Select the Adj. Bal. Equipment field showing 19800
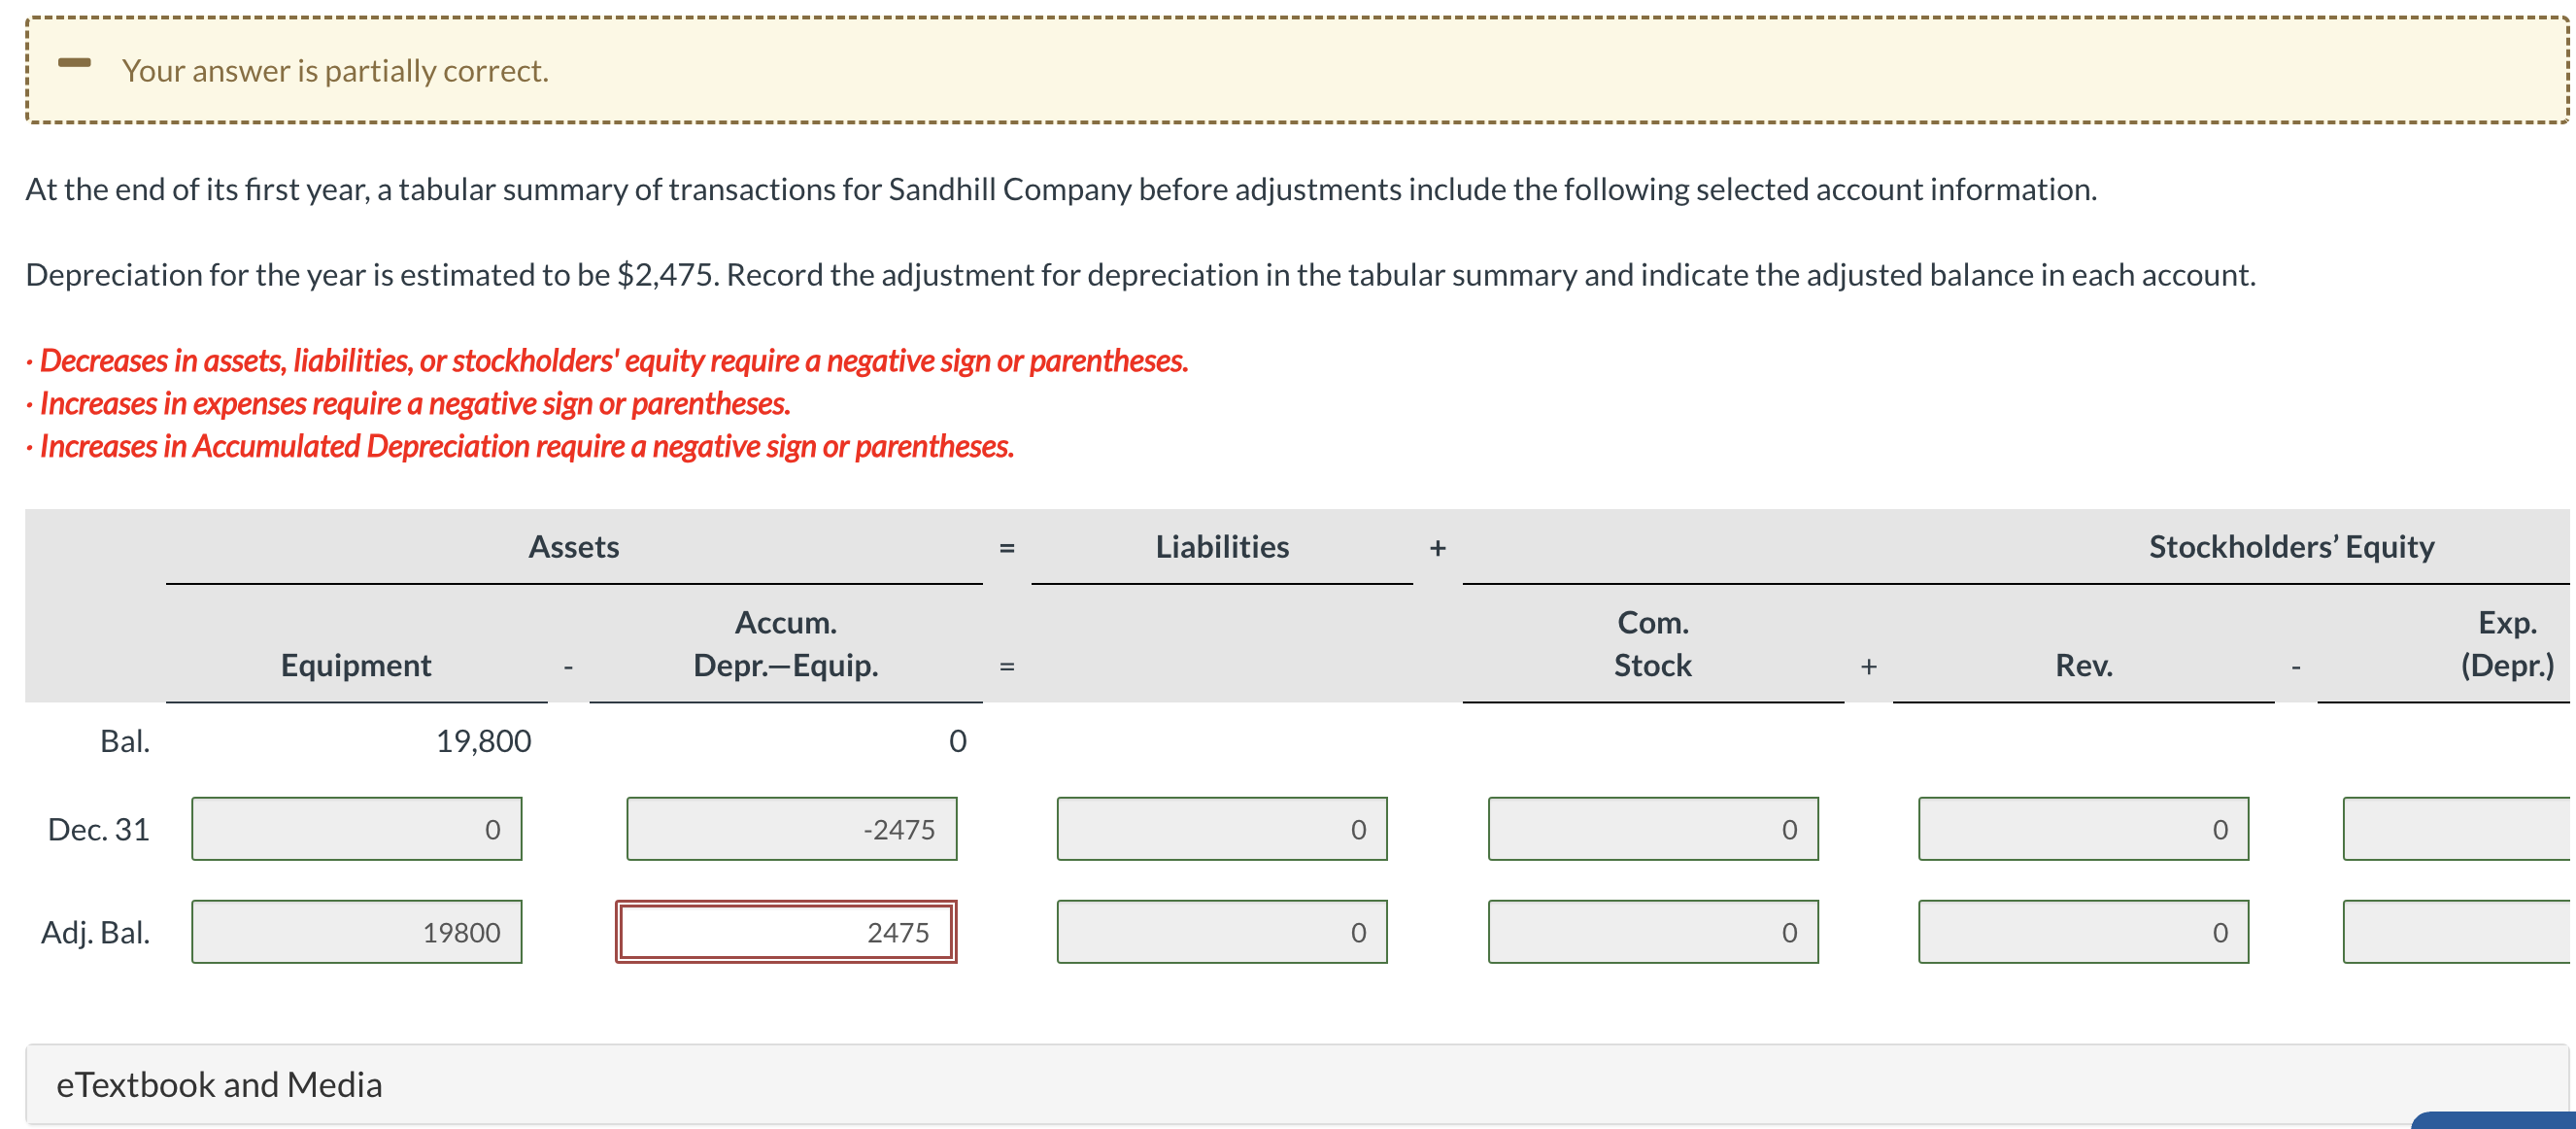The width and height of the screenshot is (2576, 1129). tap(356, 932)
